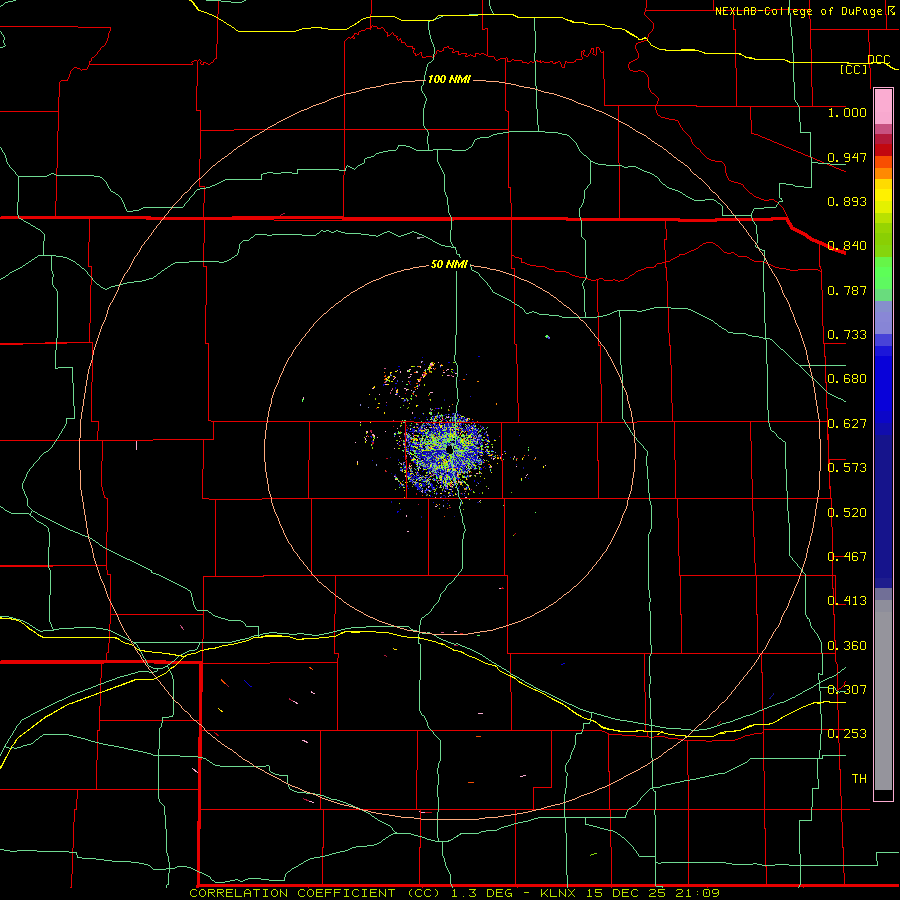The image size is (900, 900).
Task: Pick the red swatch on the color bar
Action: click(883, 150)
